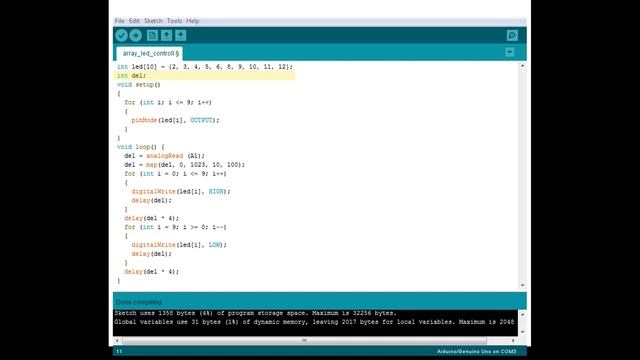This screenshot has width=640, height=360.
Task: Click 'void loop() {' line
Action: [140, 147]
